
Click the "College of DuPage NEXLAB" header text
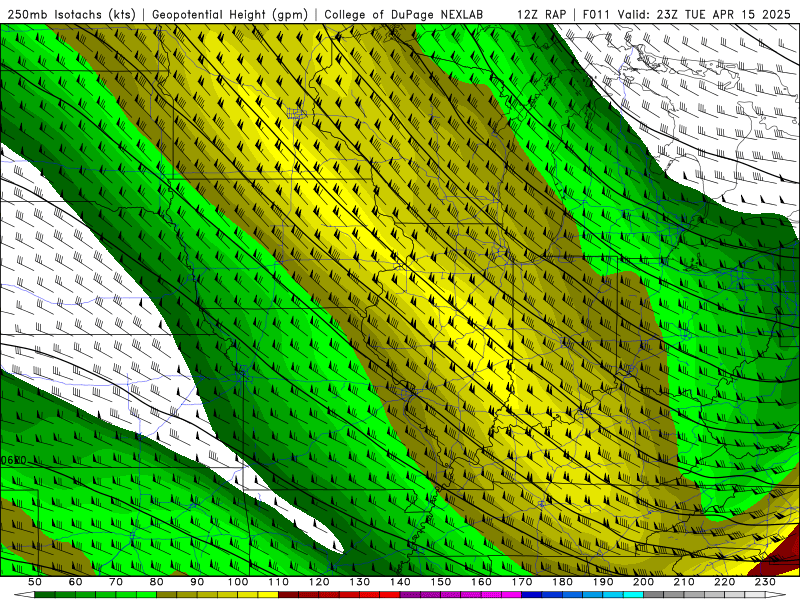404,14
